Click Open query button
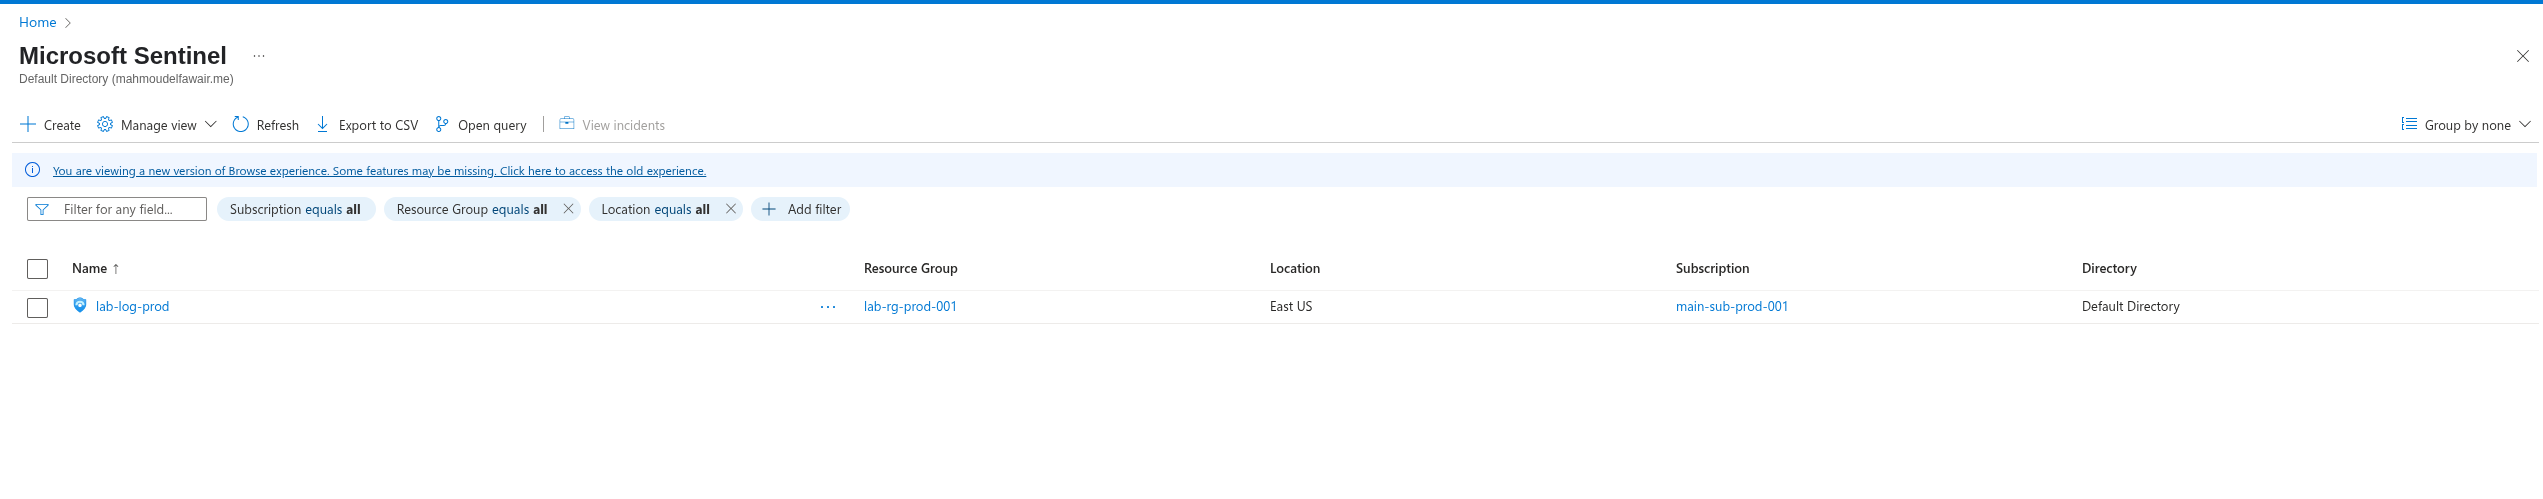Image resolution: width=2543 pixels, height=499 pixels. pyautogui.click(x=481, y=125)
